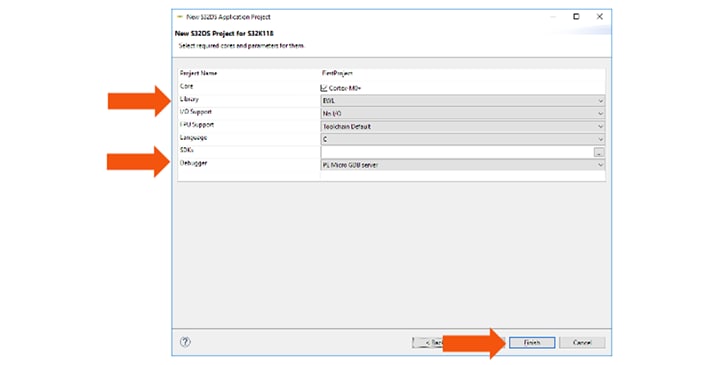Click the I/O Support label
This screenshot has width=720, height=365.
point(196,112)
